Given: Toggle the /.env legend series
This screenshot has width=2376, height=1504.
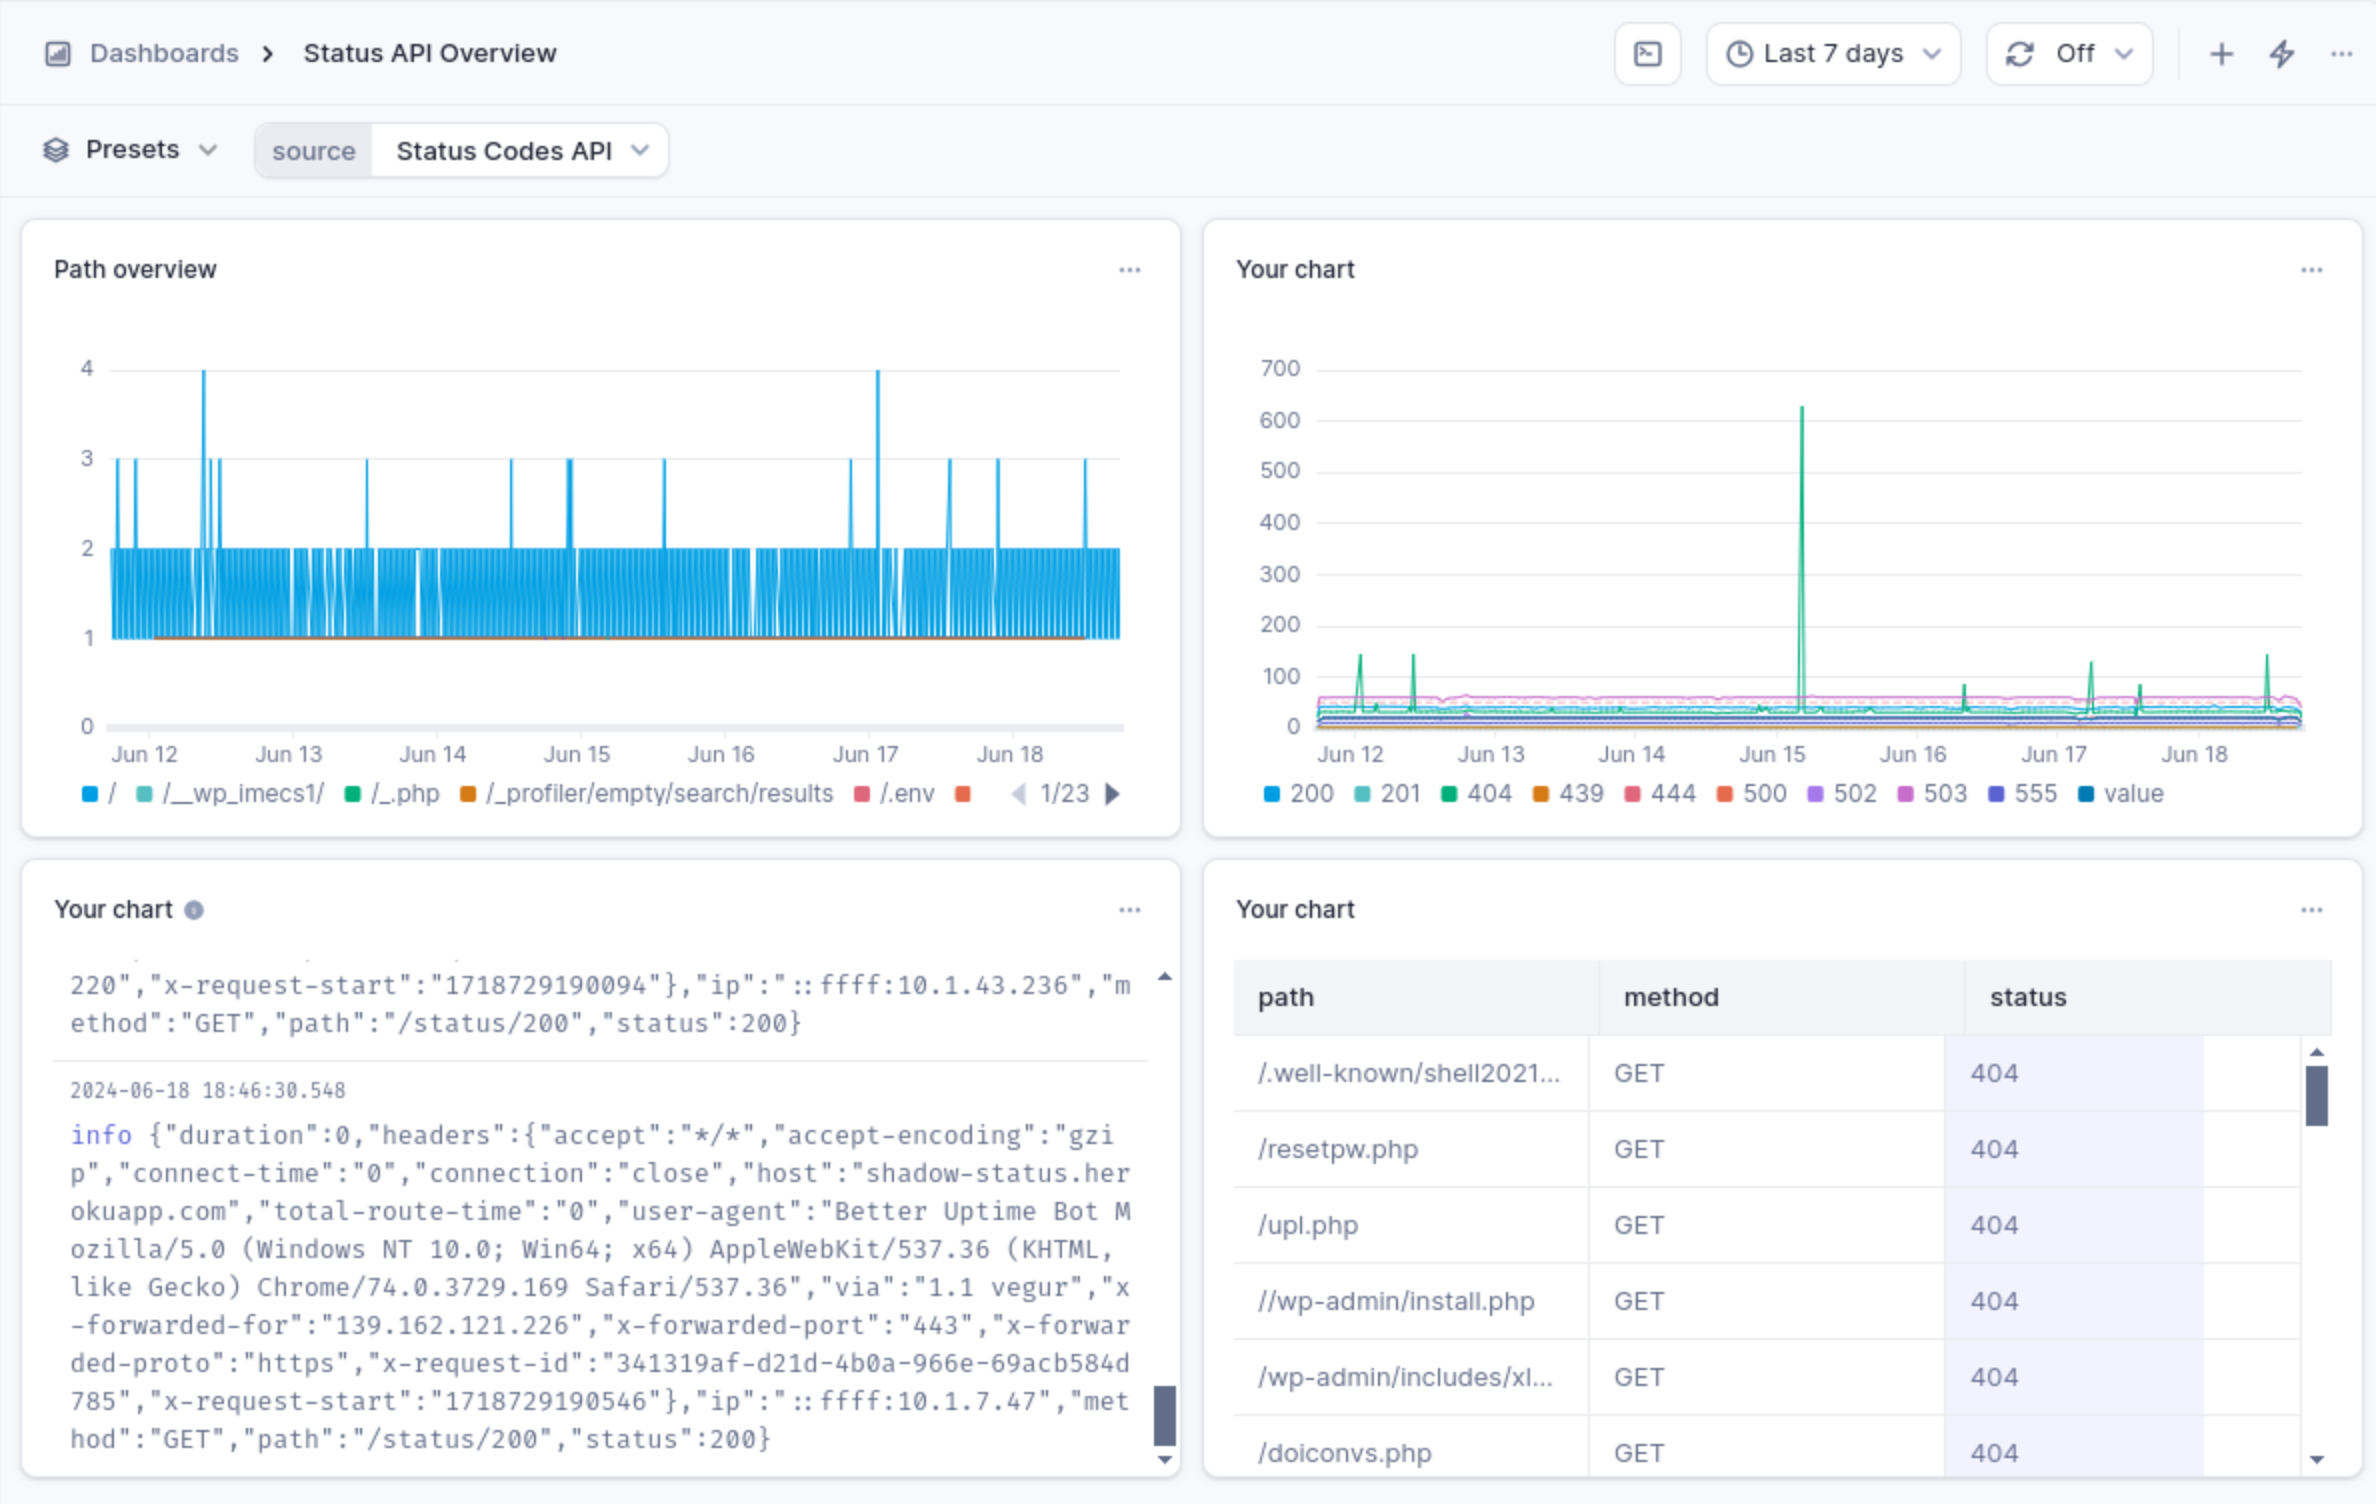Looking at the screenshot, I should 894,794.
